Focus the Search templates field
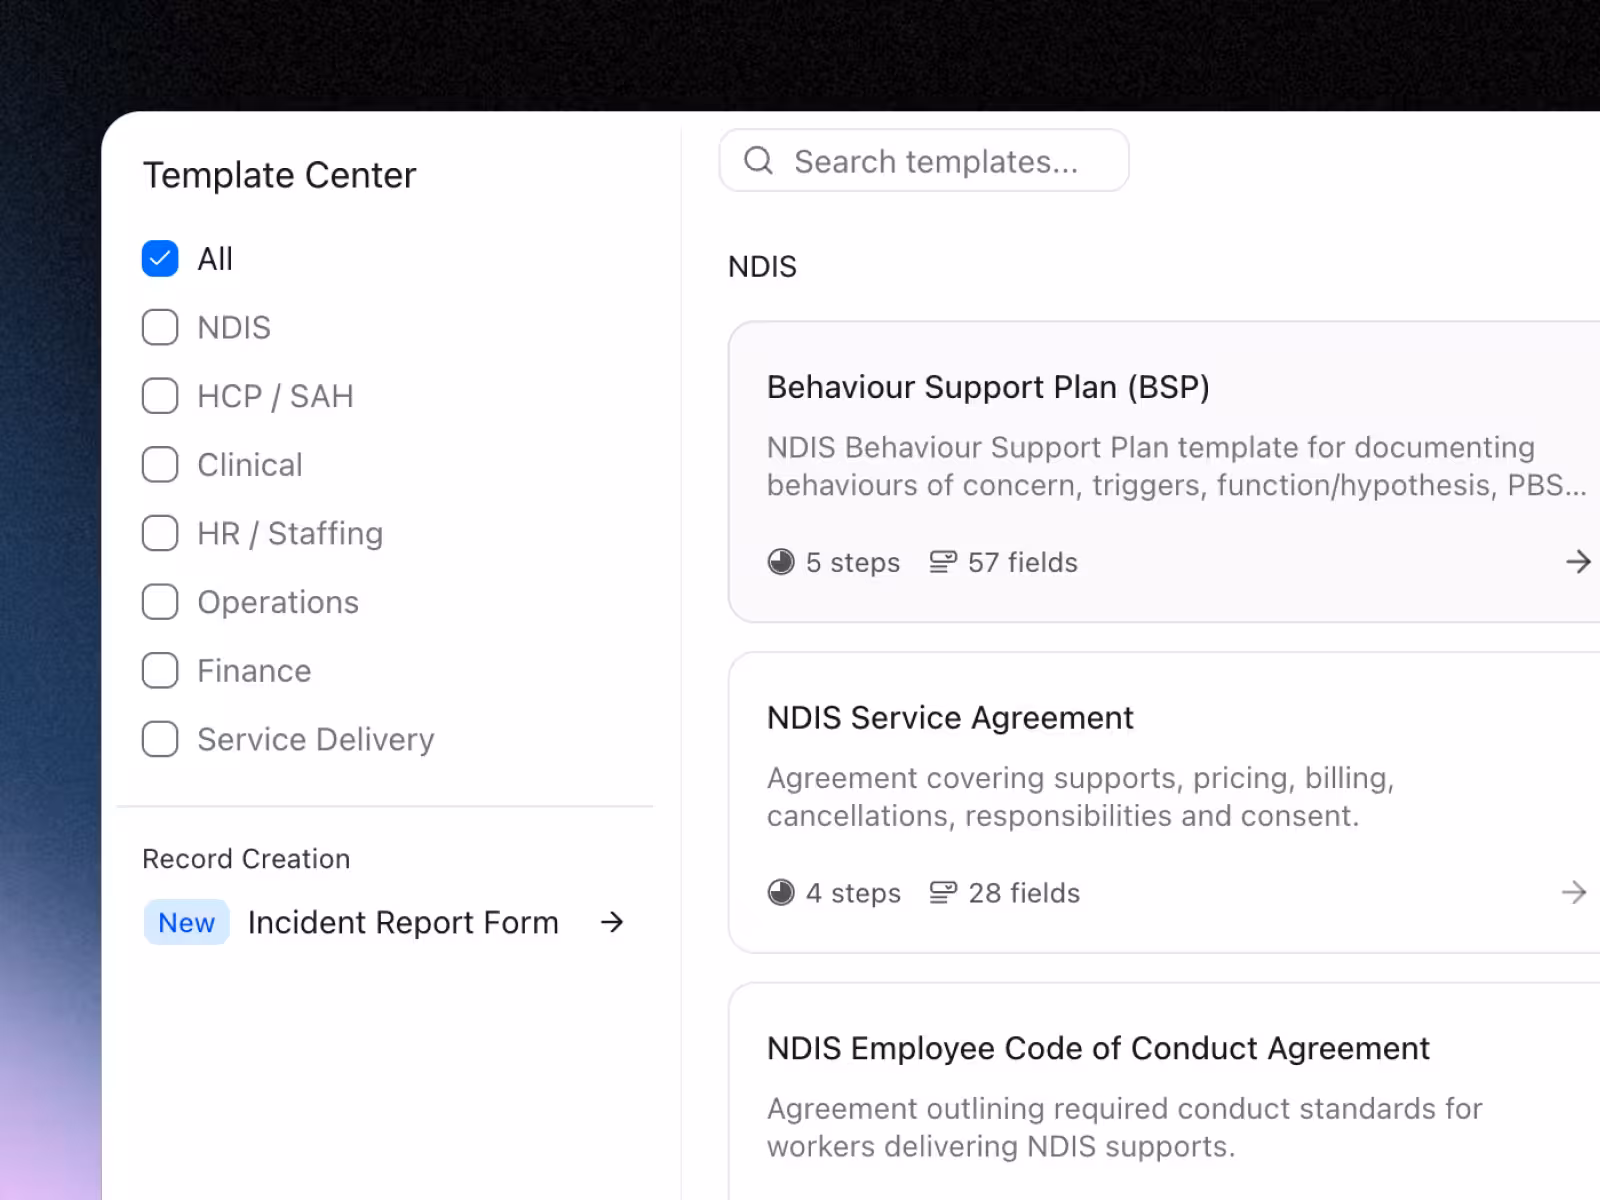This screenshot has height=1200, width=1600. [924, 160]
